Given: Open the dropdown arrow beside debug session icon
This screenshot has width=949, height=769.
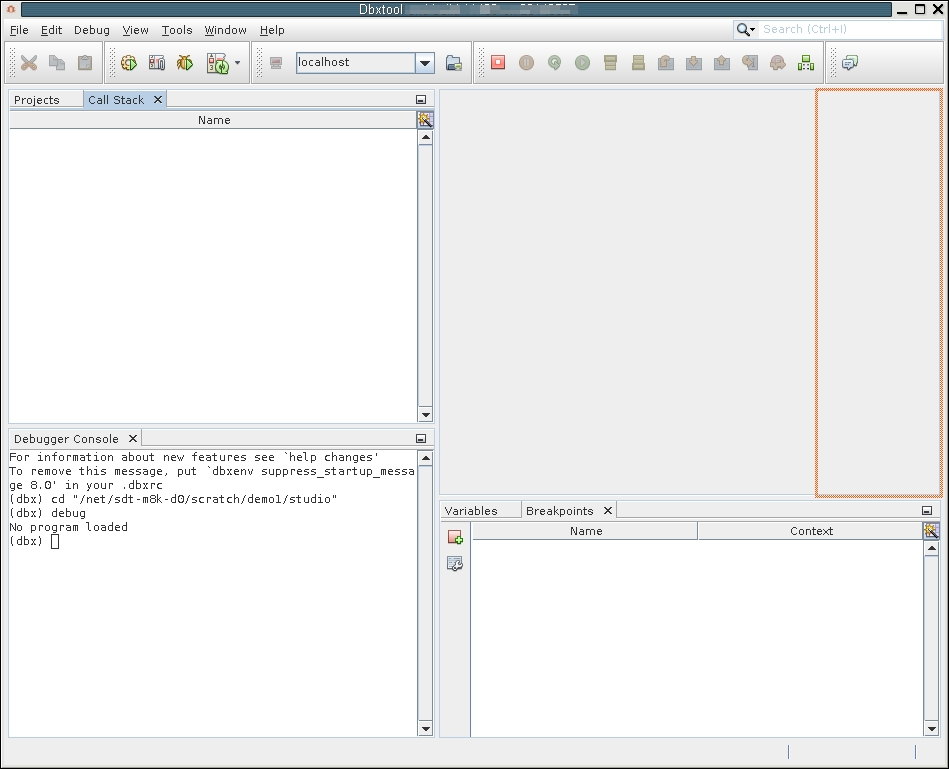Looking at the screenshot, I should tap(237, 62).
